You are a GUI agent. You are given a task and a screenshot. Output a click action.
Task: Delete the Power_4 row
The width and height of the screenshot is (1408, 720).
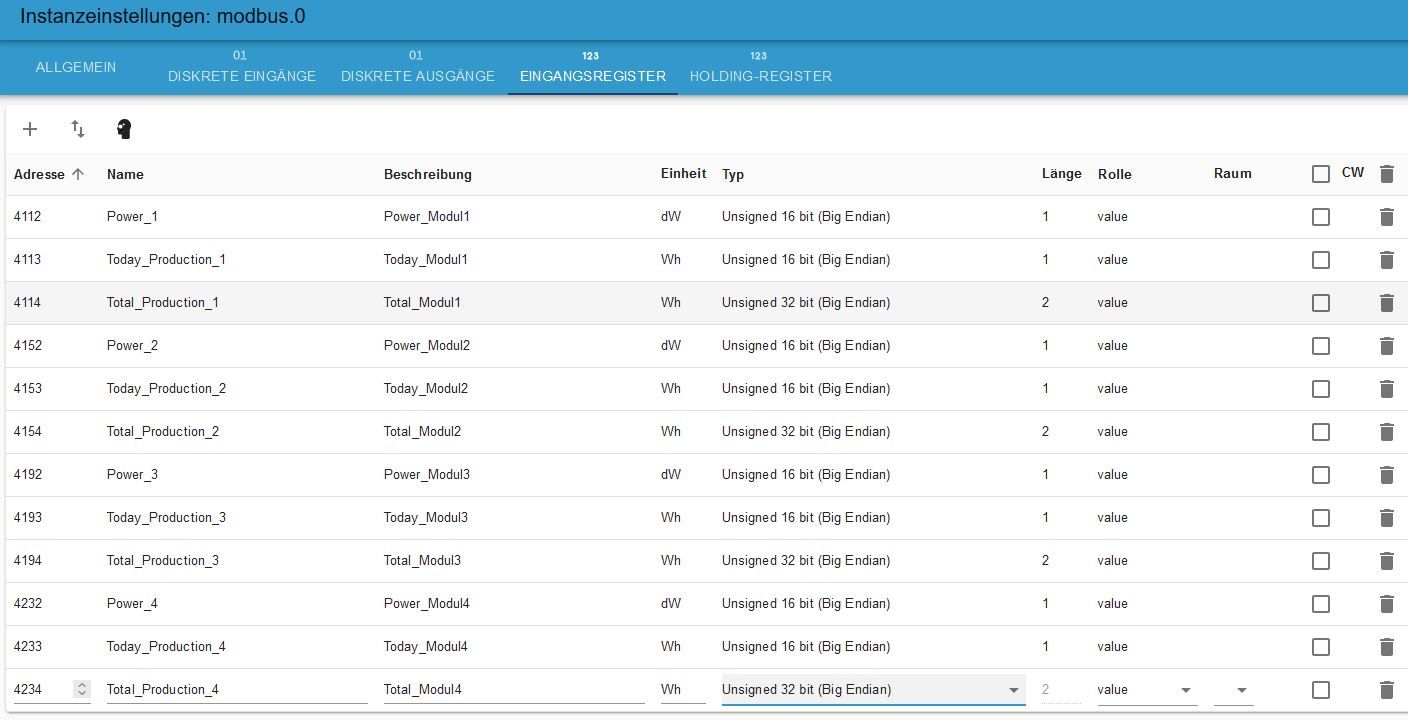(1386, 604)
